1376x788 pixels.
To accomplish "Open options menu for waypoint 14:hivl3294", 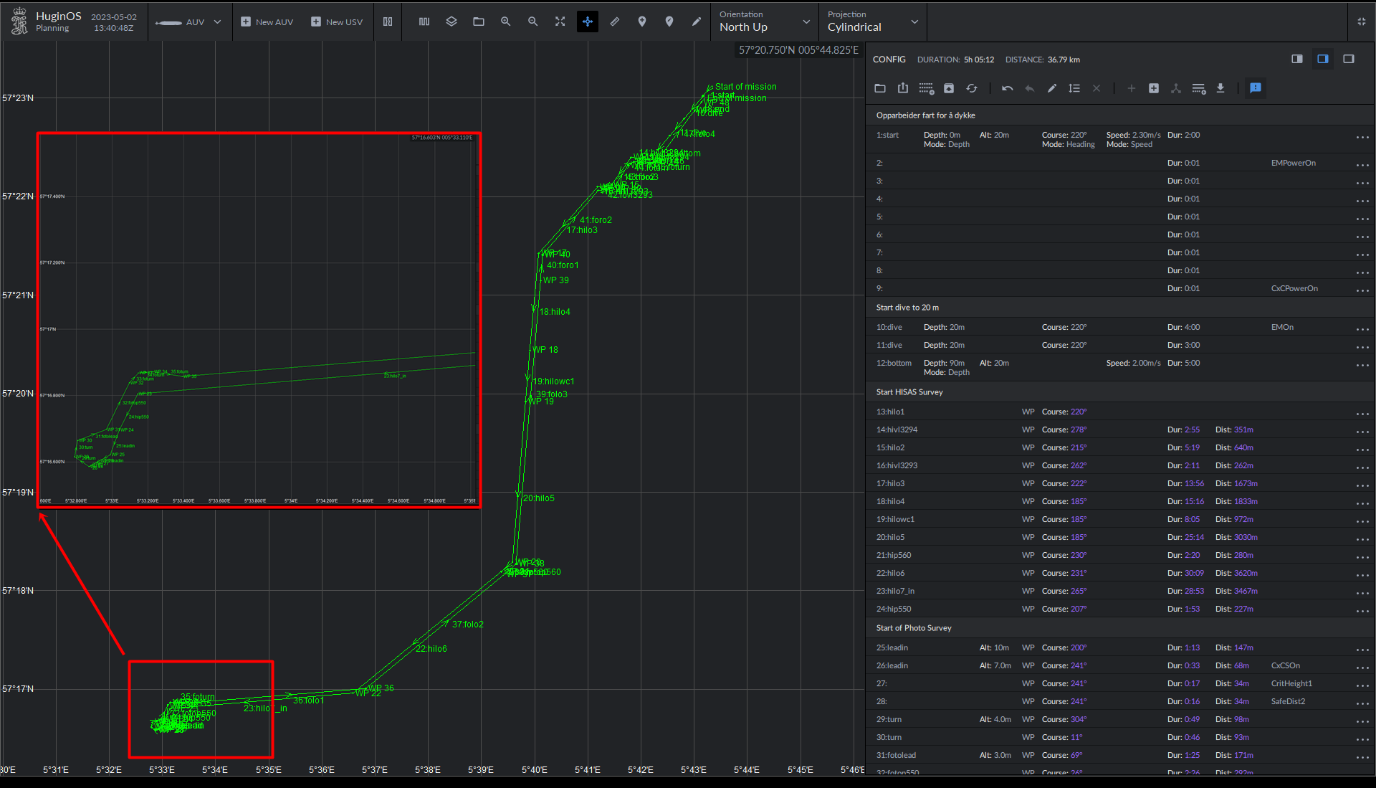I will [x=1361, y=429].
